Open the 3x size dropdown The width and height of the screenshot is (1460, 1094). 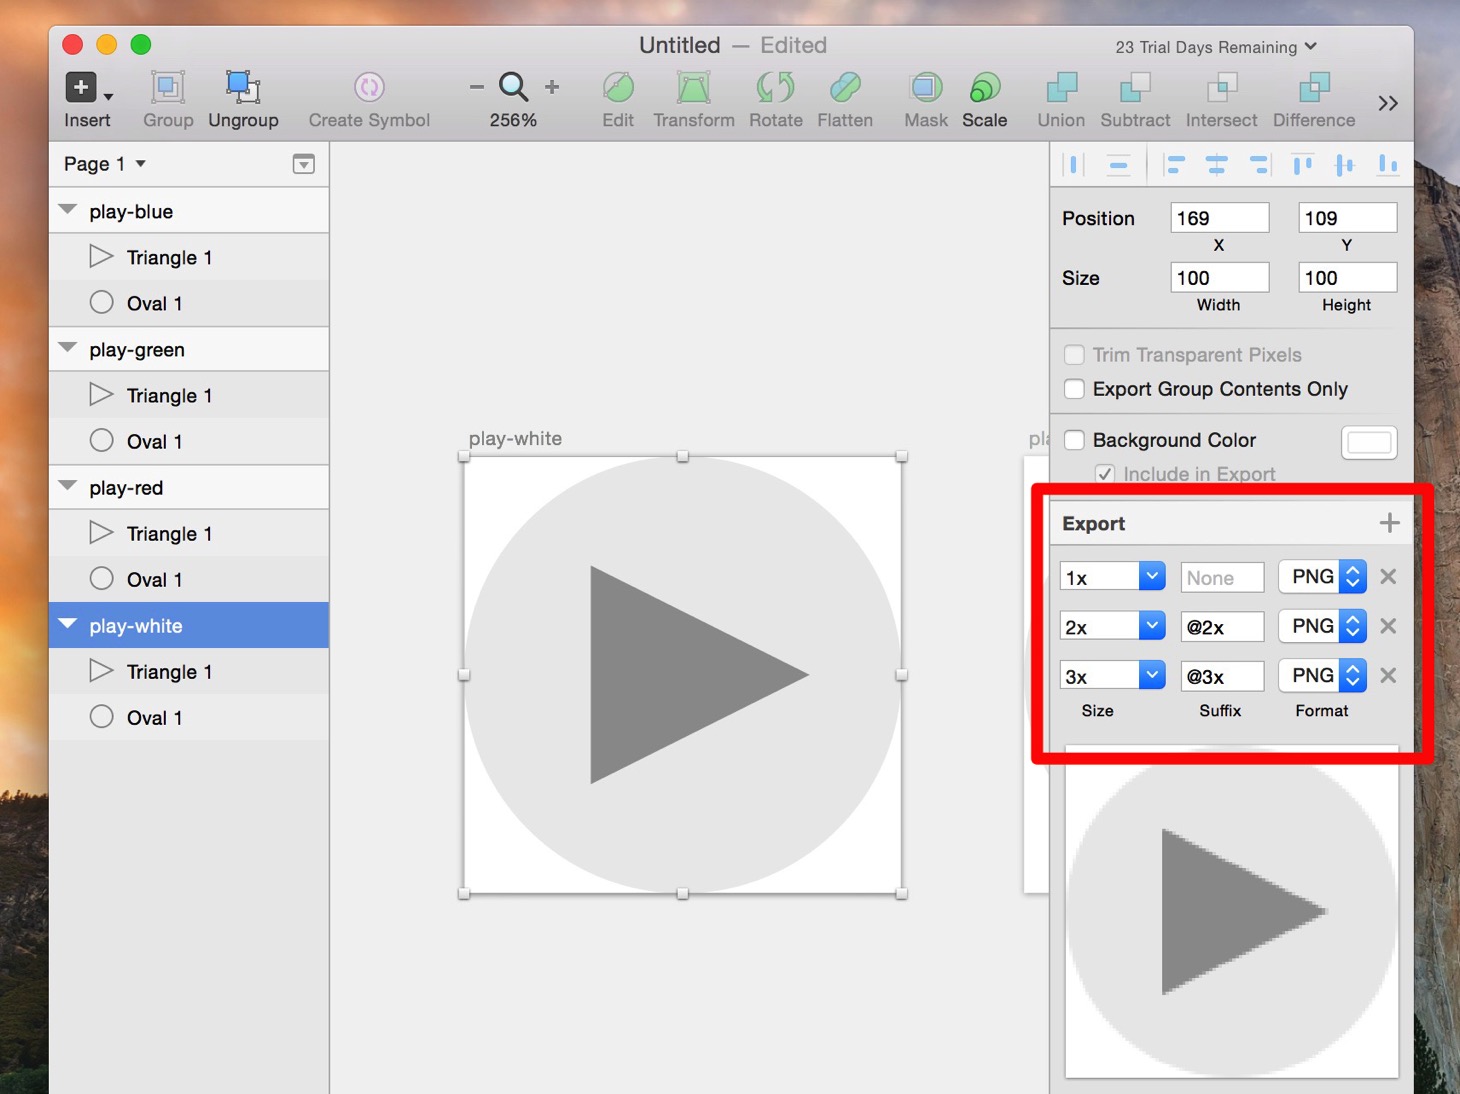coord(1112,676)
